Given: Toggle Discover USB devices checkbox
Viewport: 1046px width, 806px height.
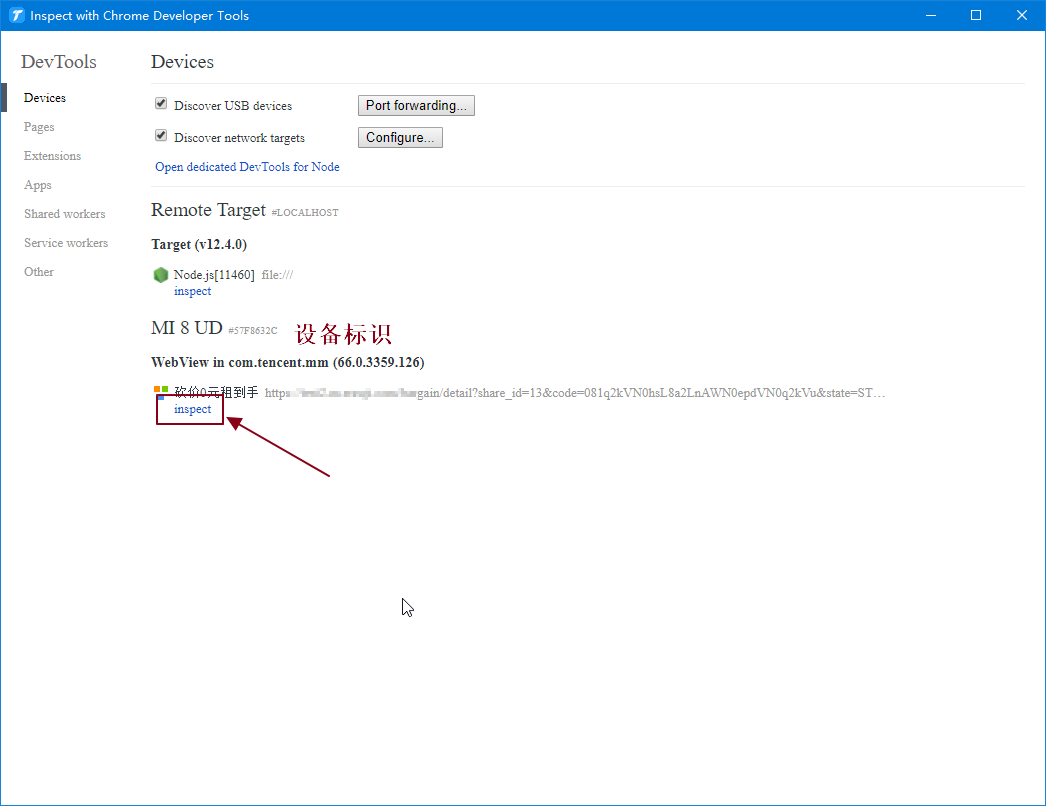Looking at the screenshot, I should point(161,103).
